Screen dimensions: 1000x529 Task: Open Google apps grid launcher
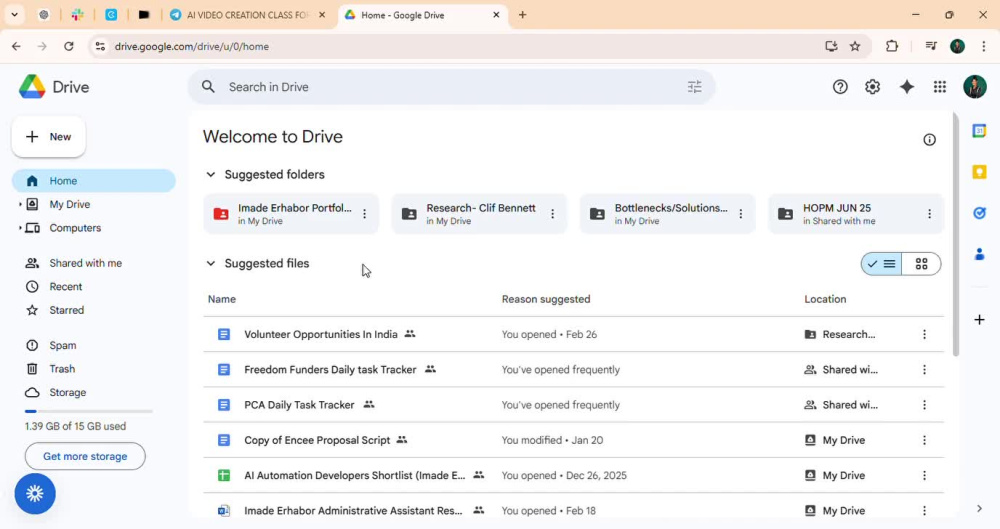(x=939, y=87)
